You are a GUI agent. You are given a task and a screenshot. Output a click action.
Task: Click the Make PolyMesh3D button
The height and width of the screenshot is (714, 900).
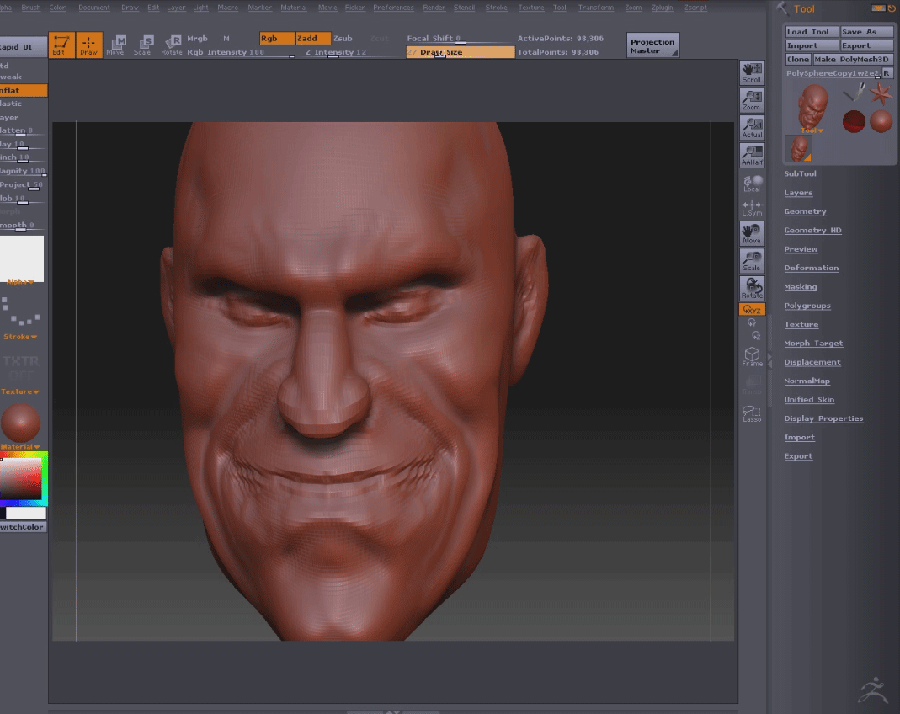852,59
